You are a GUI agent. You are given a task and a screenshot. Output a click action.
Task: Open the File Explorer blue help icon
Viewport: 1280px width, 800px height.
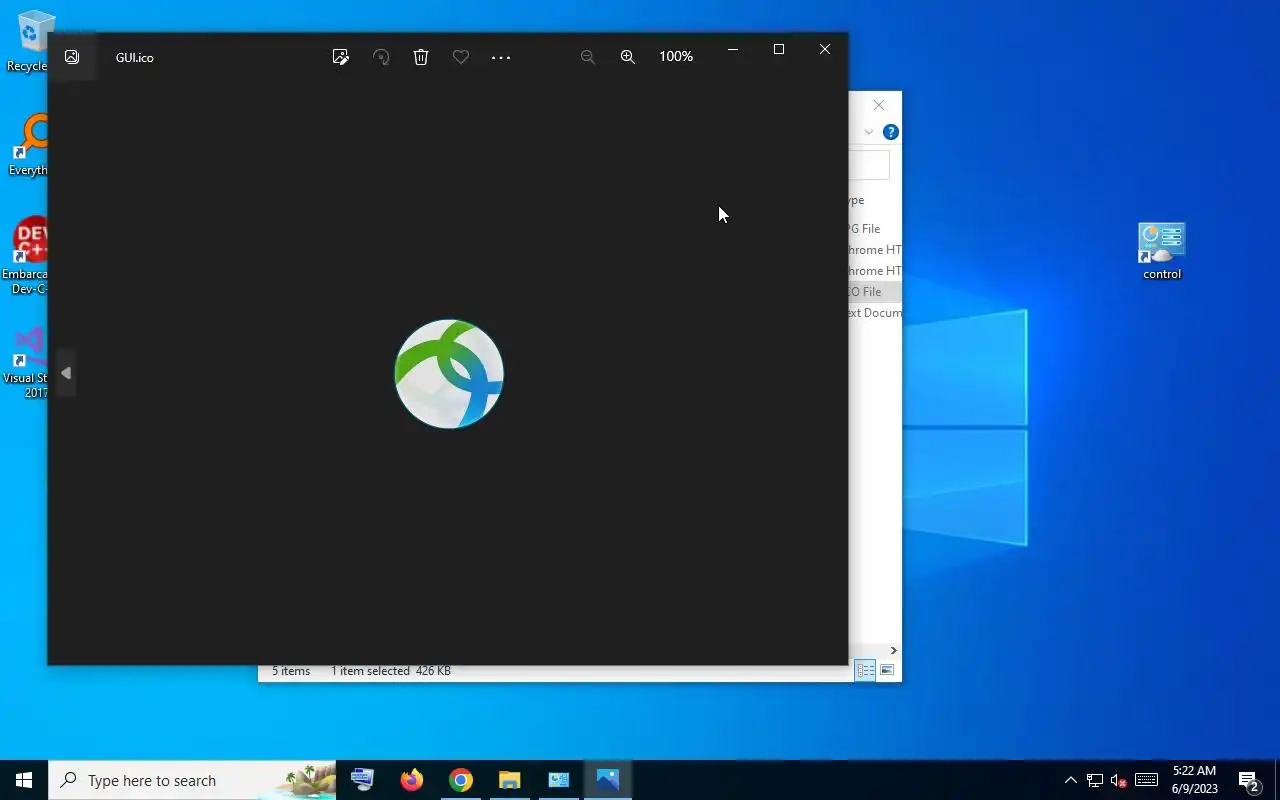pos(891,132)
